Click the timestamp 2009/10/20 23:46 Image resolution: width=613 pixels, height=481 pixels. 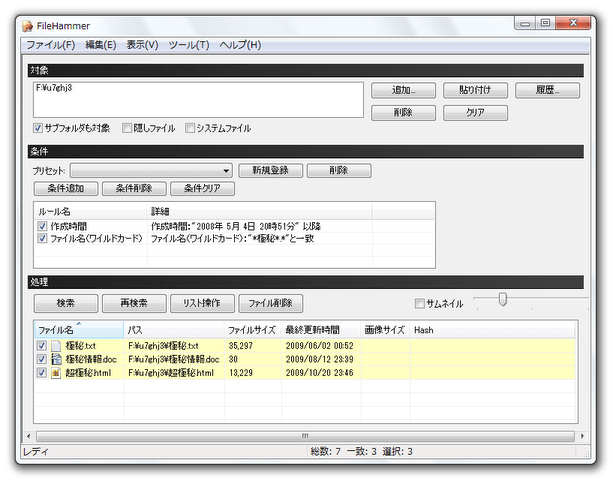319,373
